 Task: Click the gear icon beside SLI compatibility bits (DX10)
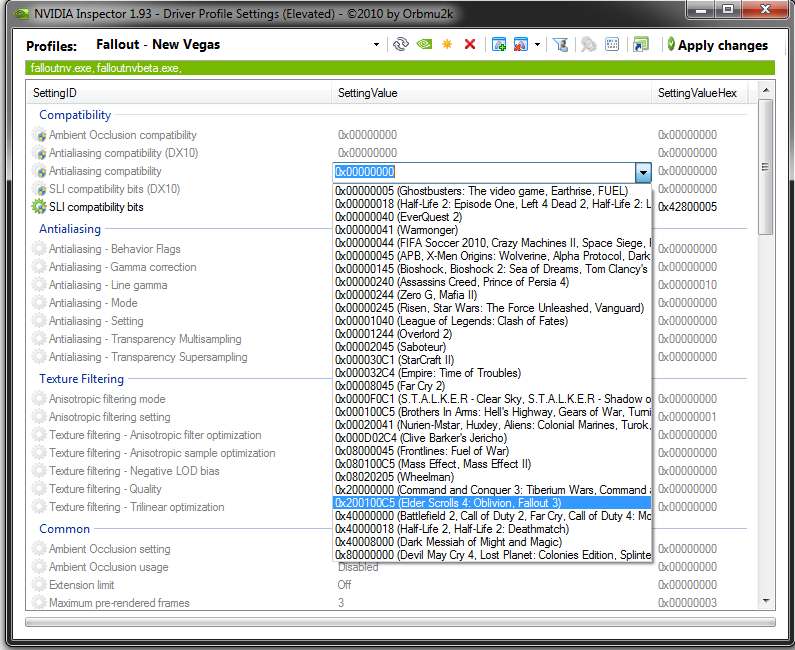click(x=39, y=189)
